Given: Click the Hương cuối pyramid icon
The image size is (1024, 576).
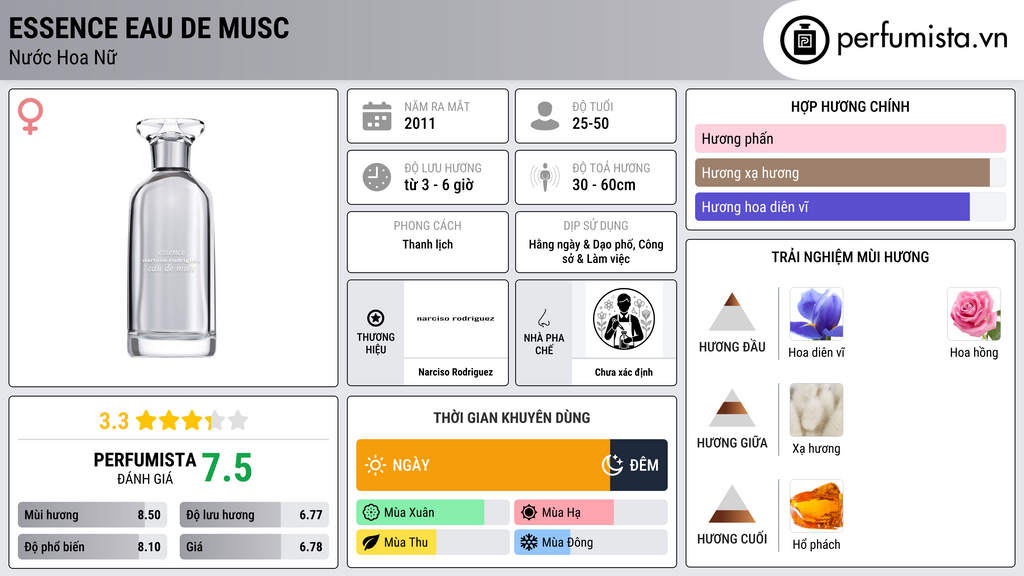Looking at the screenshot, I should (x=732, y=504).
